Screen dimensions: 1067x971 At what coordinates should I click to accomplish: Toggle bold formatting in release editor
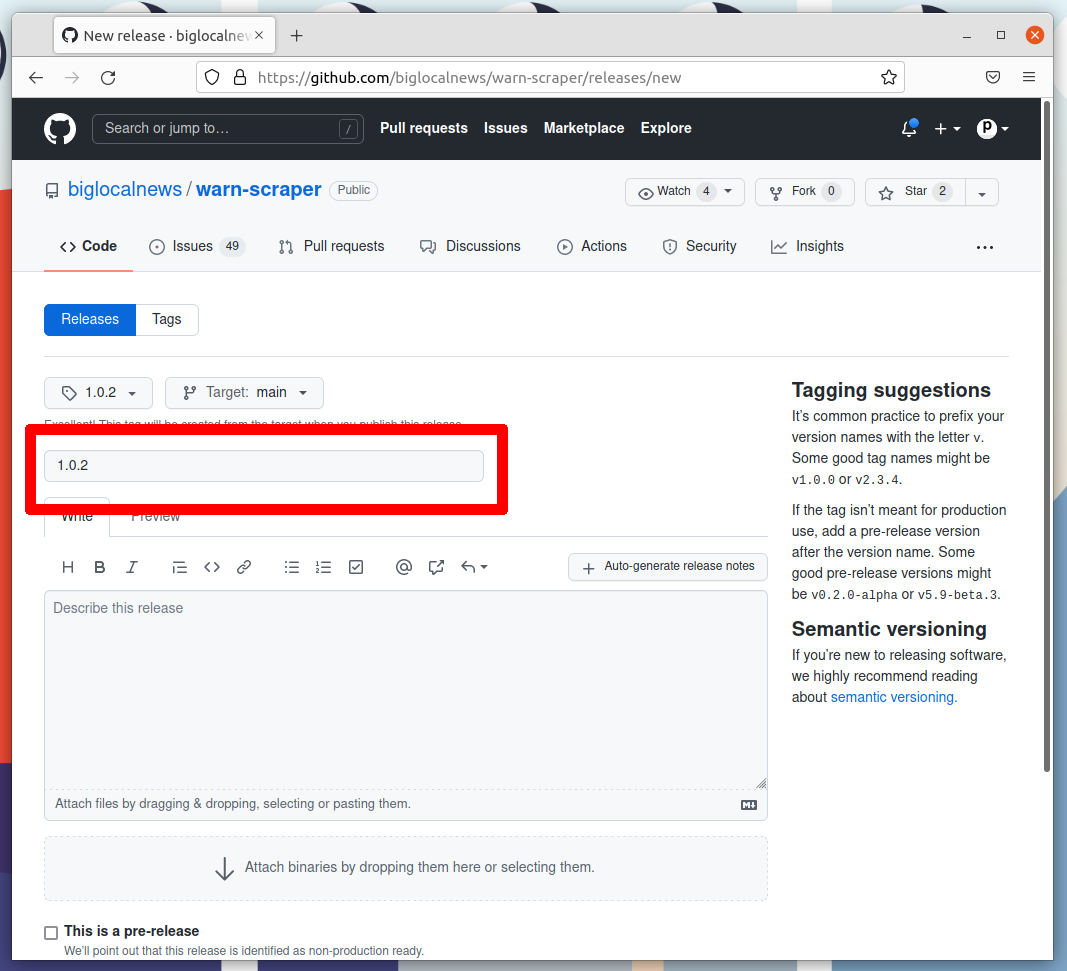tap(99, 567)
